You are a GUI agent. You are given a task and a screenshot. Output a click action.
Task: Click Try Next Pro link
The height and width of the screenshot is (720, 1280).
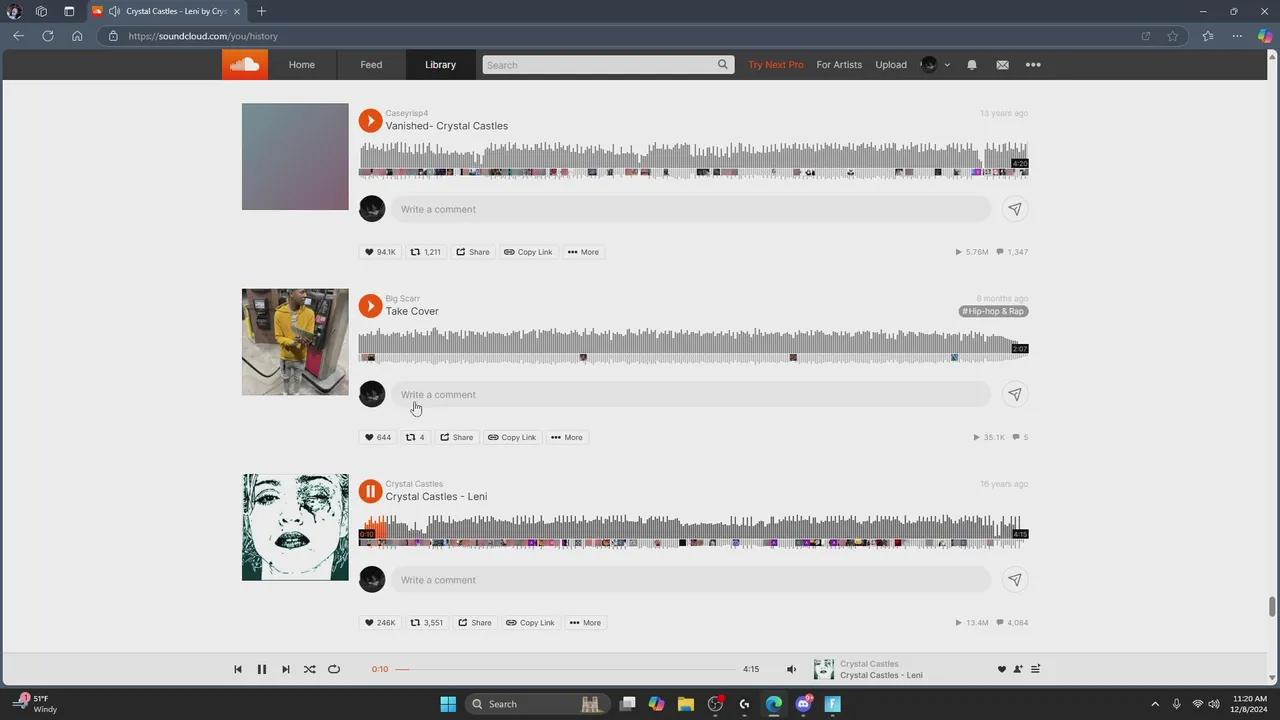776,65
